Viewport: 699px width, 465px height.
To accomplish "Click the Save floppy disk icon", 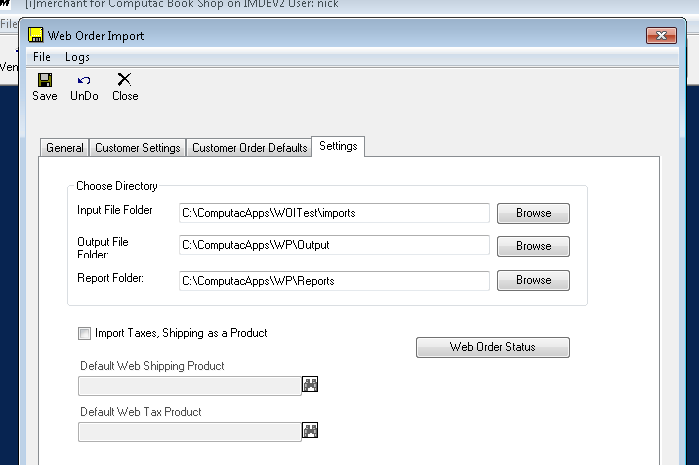I will [45, 80].
